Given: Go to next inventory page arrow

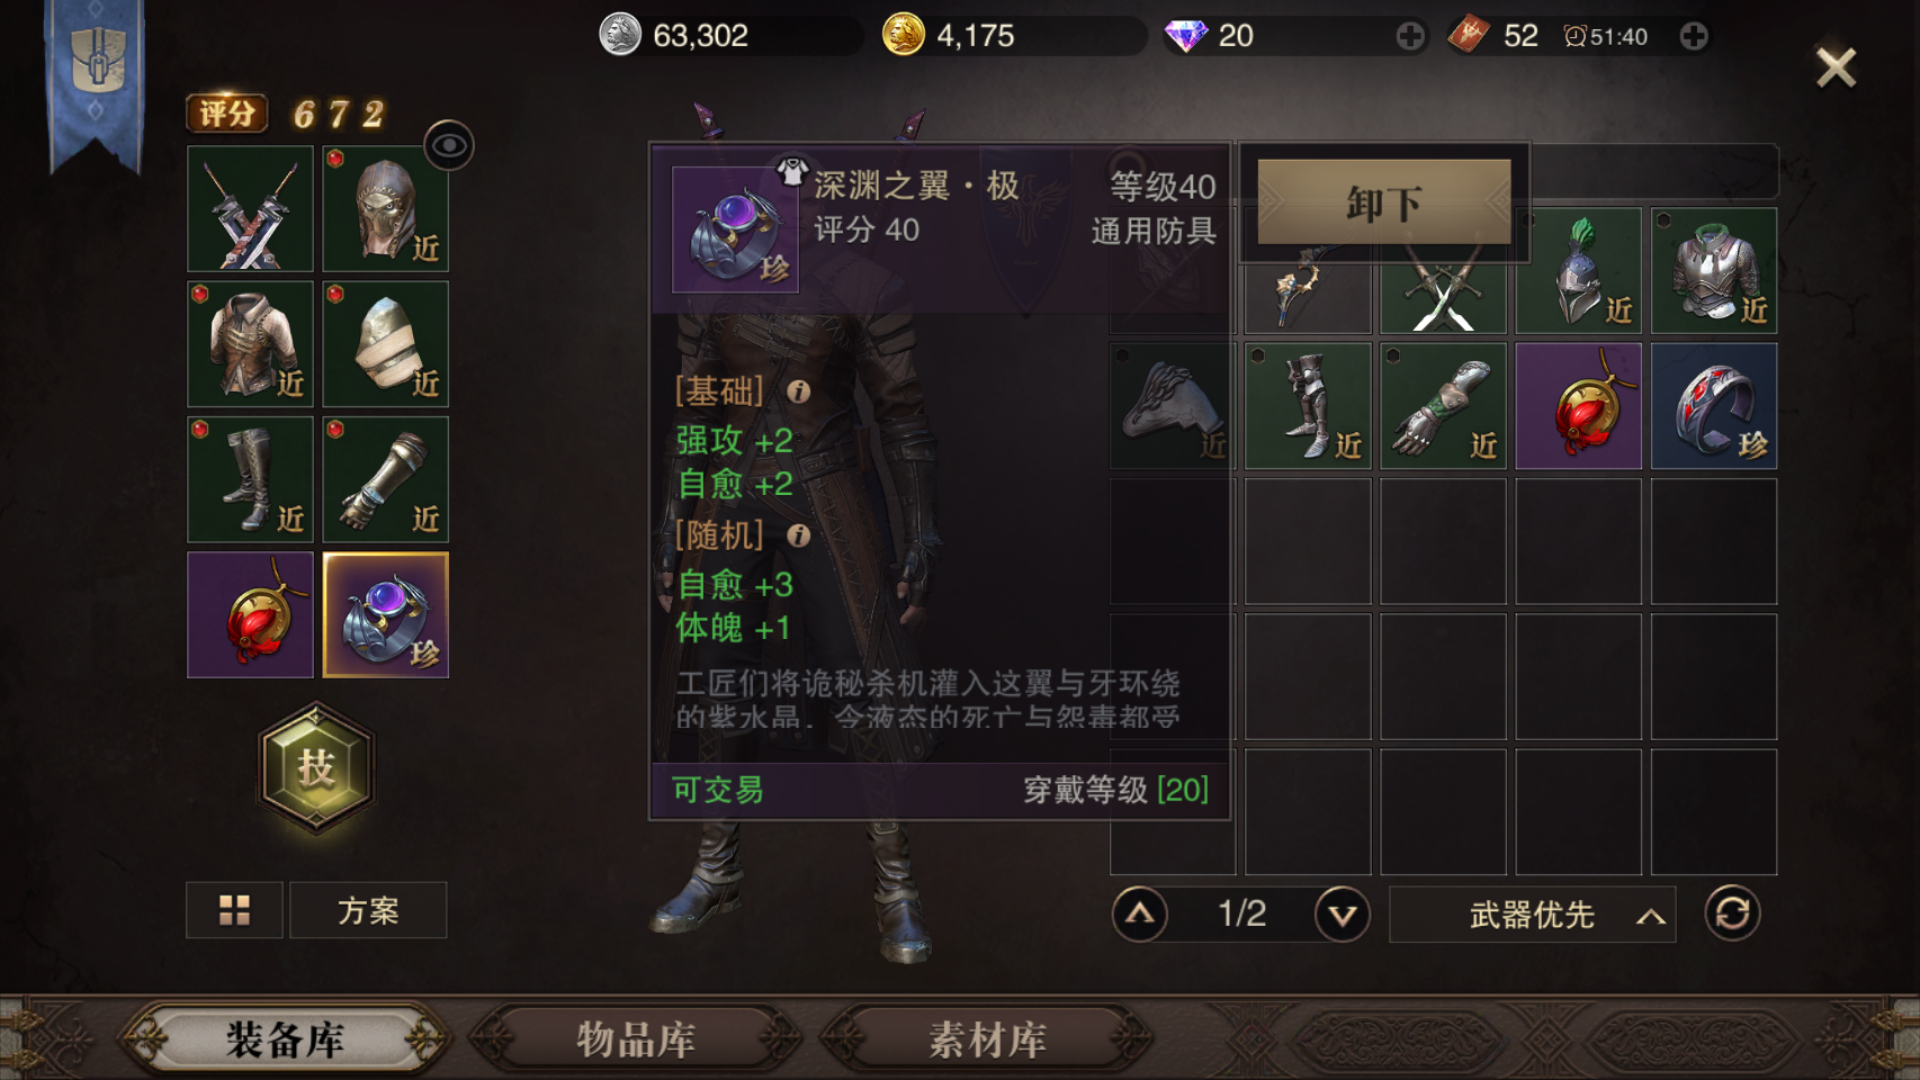Looking at the screenshot, I should [1342, 914].
